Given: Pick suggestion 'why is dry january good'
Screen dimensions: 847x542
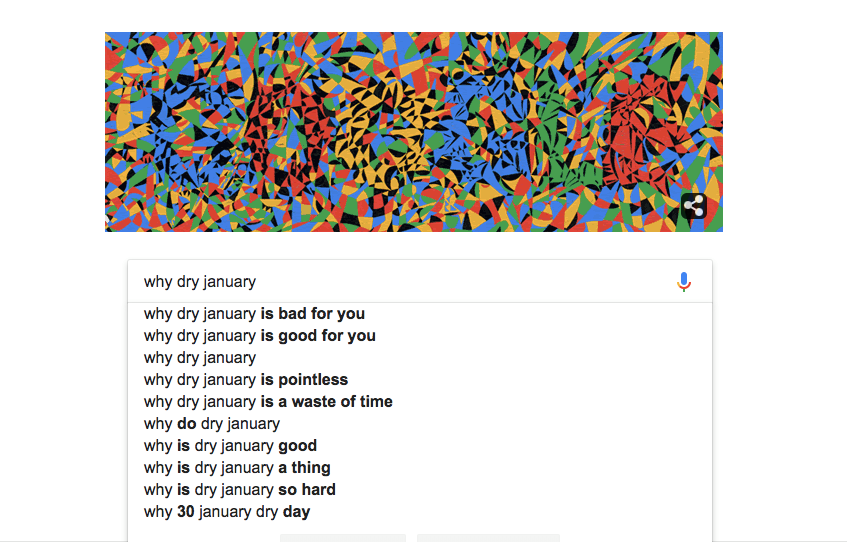Looking at the screenshot, I should [420, 446].
